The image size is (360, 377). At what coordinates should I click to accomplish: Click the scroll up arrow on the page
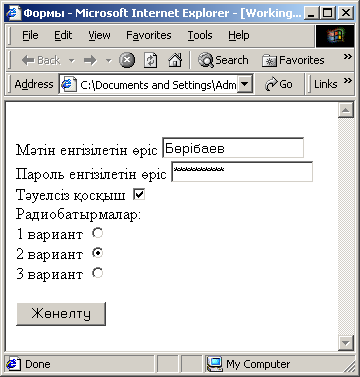coord(346,110)
